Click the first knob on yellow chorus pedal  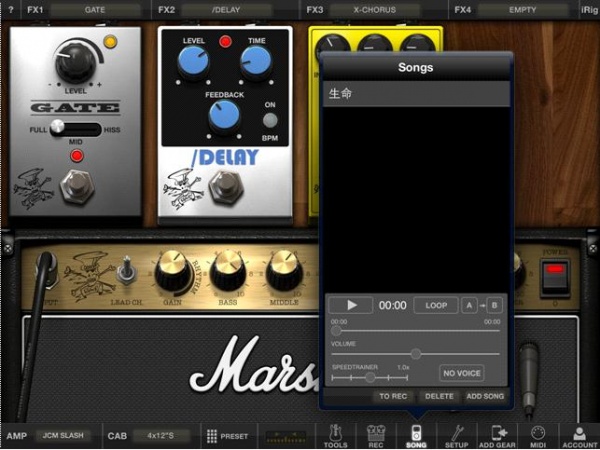331,48
